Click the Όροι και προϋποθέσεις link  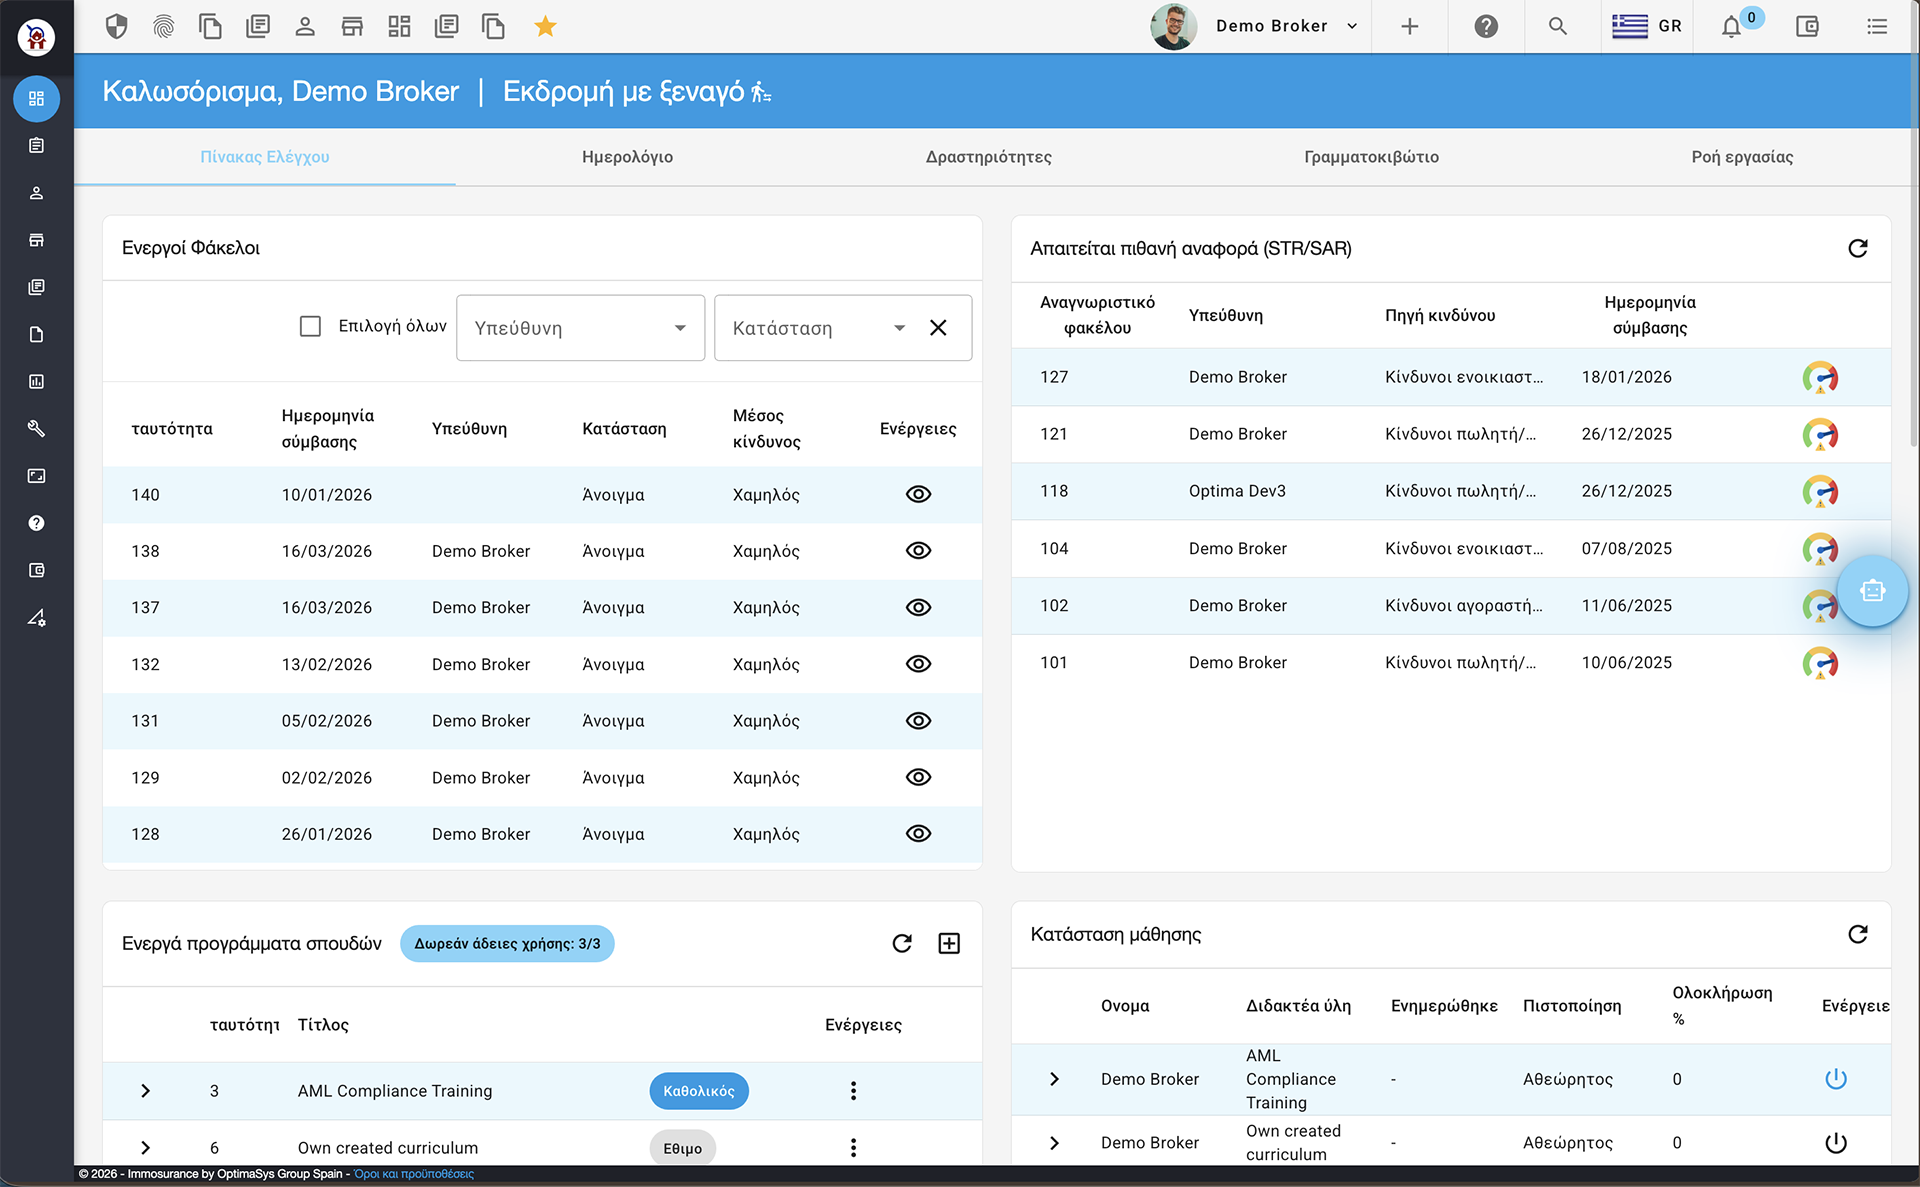[x=414, y=1174]
